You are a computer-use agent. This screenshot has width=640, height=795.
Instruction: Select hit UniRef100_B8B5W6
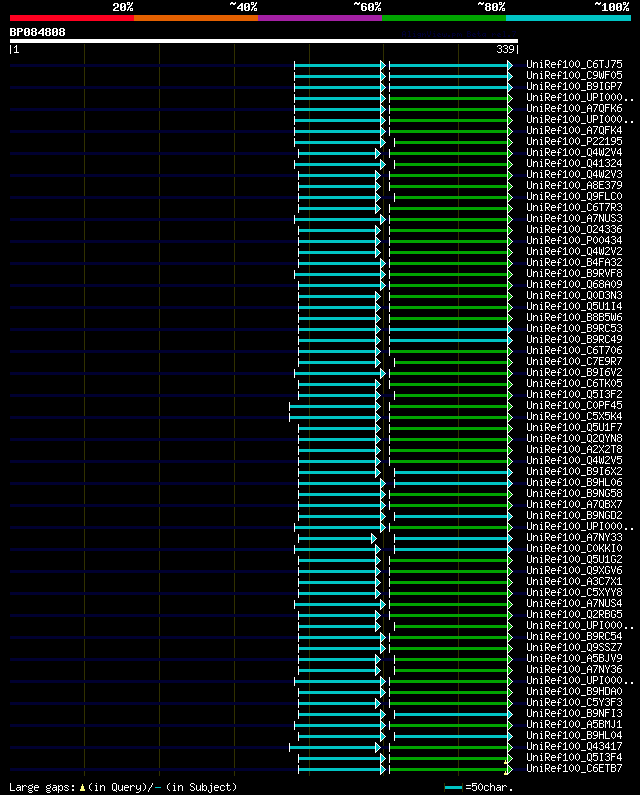(574, 317)
